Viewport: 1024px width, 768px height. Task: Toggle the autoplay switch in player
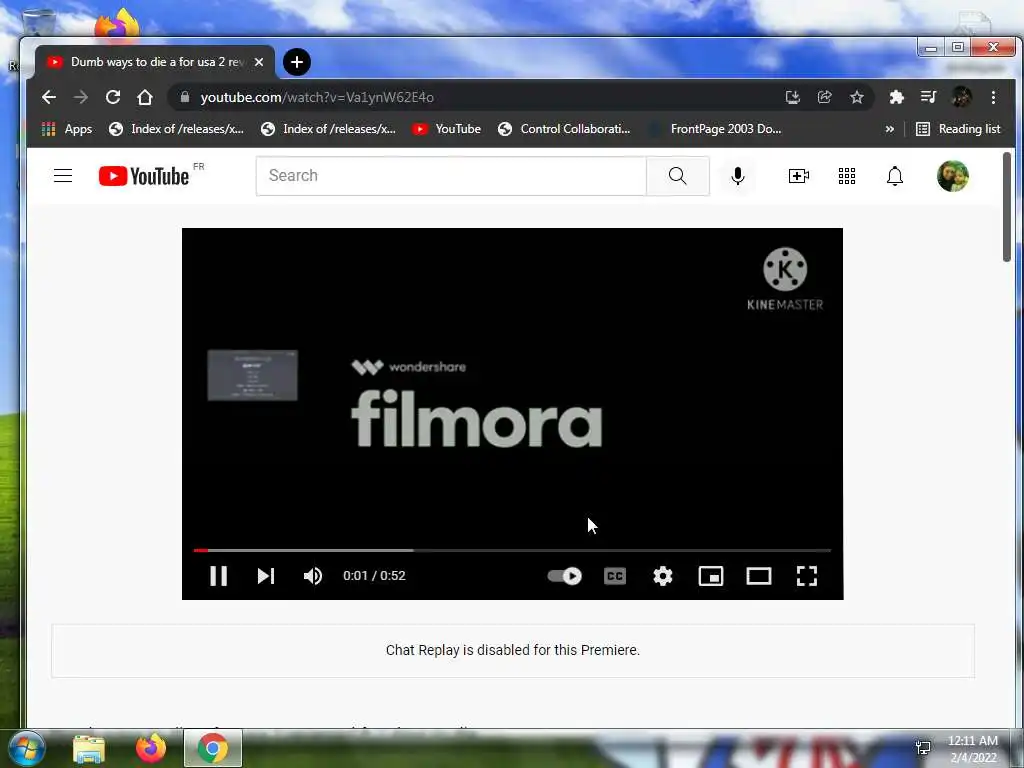(565, 575)
